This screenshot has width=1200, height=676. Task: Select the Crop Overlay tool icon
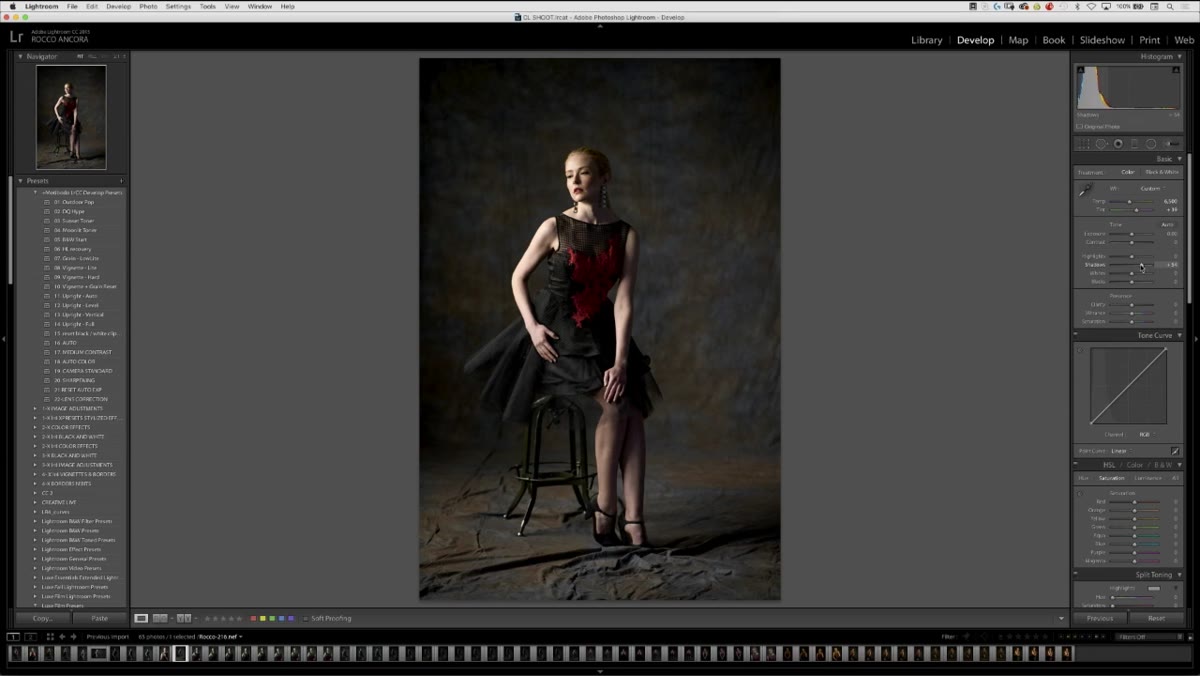1085,144
